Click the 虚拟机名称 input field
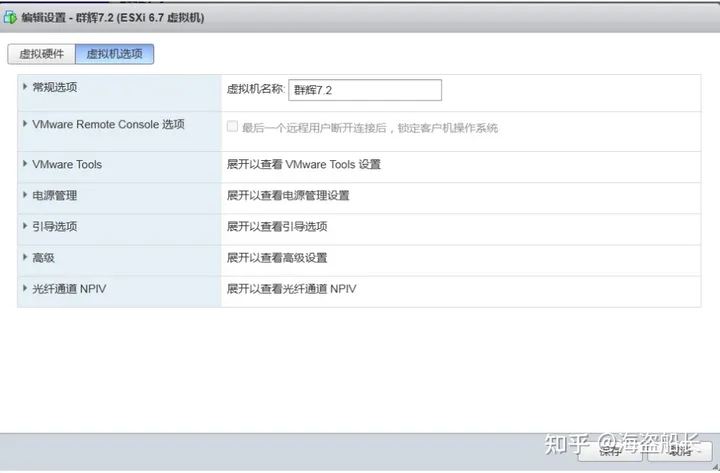The width and height of the screenshot is (720, 473). coord(365,90)
